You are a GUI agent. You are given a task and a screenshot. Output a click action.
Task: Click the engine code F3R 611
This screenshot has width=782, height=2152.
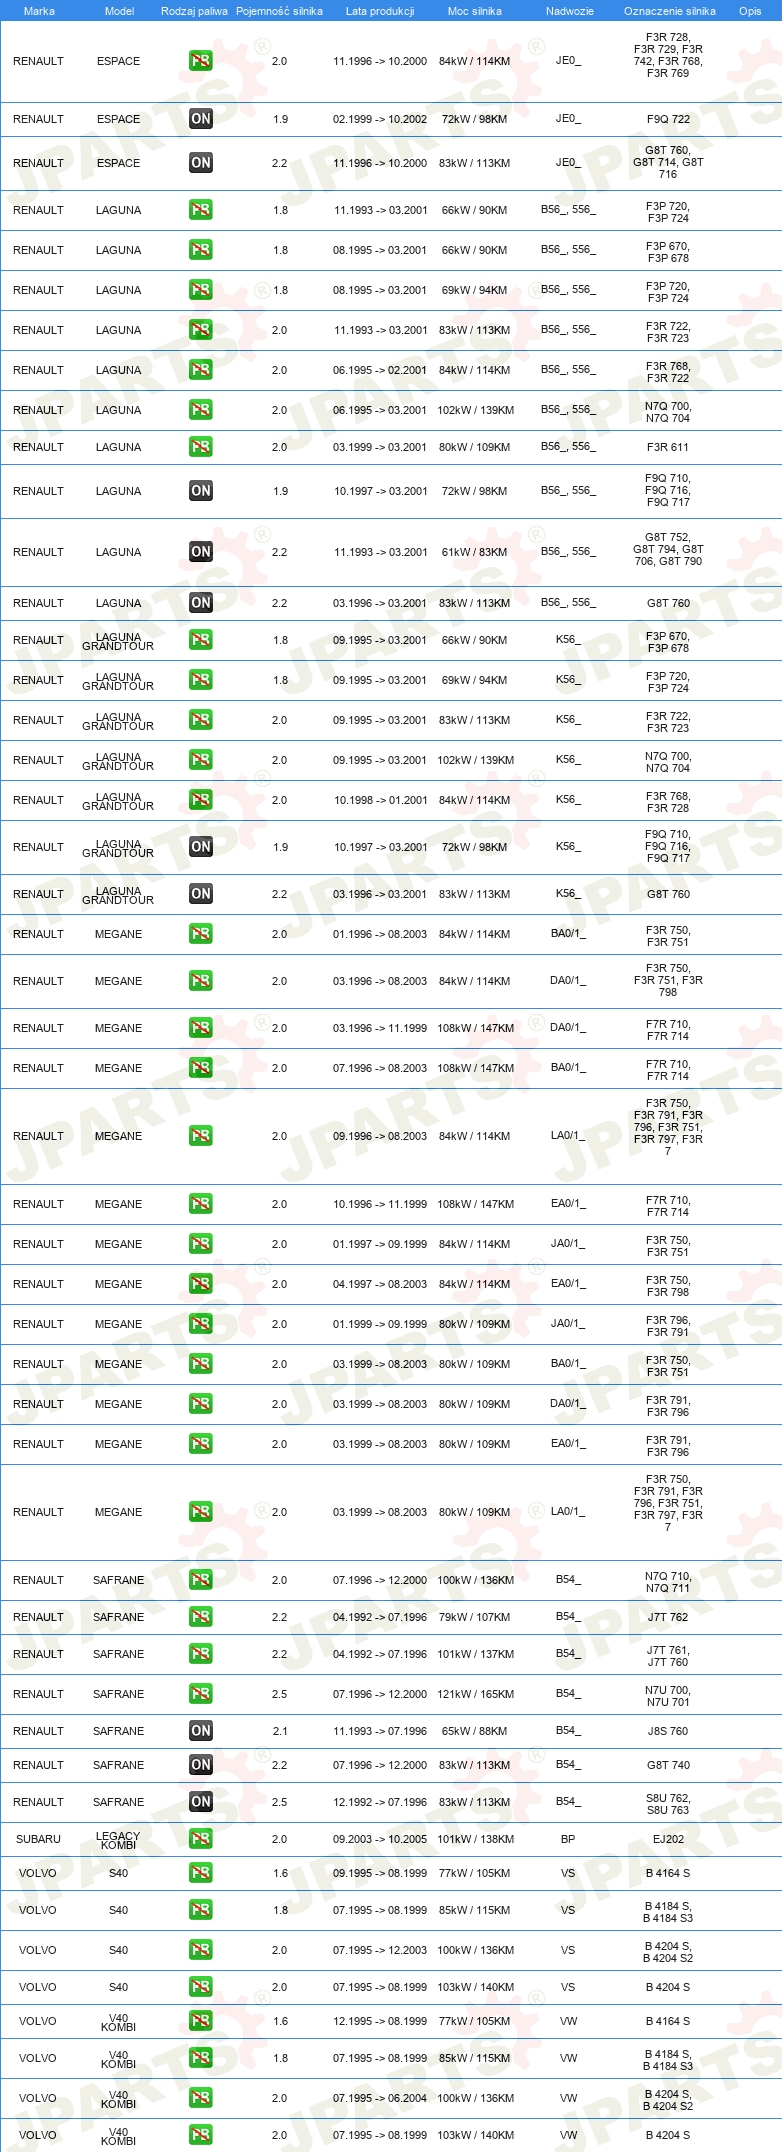(x=668, y=447)
